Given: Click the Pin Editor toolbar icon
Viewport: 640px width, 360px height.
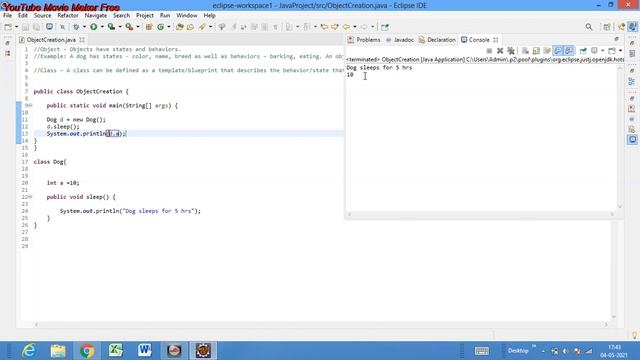Looking at the screenshot, I should pyautogui.click(x=384, y=27).
